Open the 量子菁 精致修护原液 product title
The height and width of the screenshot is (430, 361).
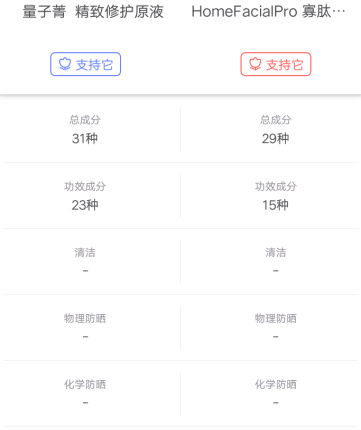click(93, 12)
